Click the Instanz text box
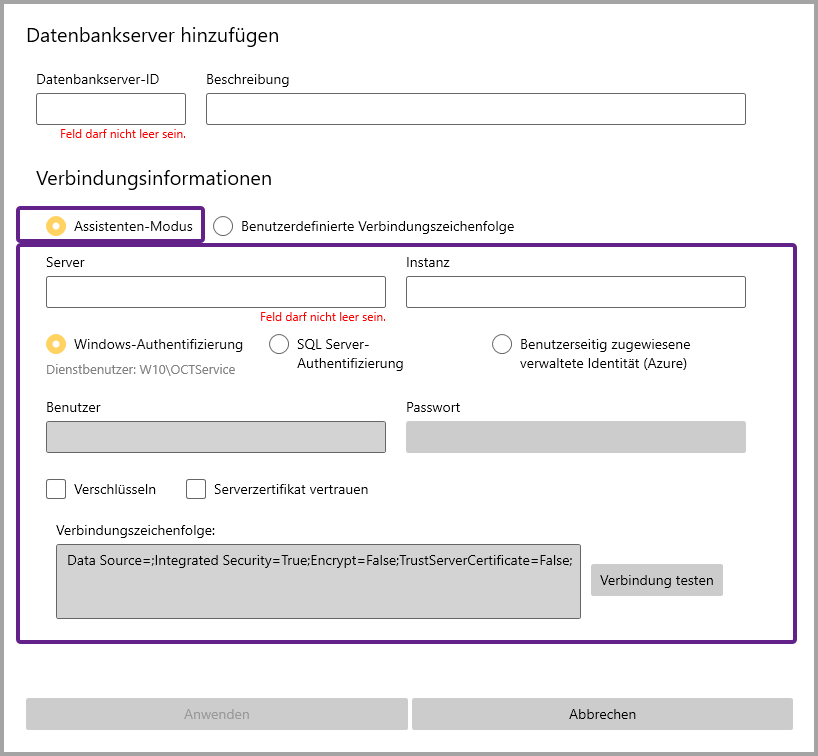 point(575,292)
